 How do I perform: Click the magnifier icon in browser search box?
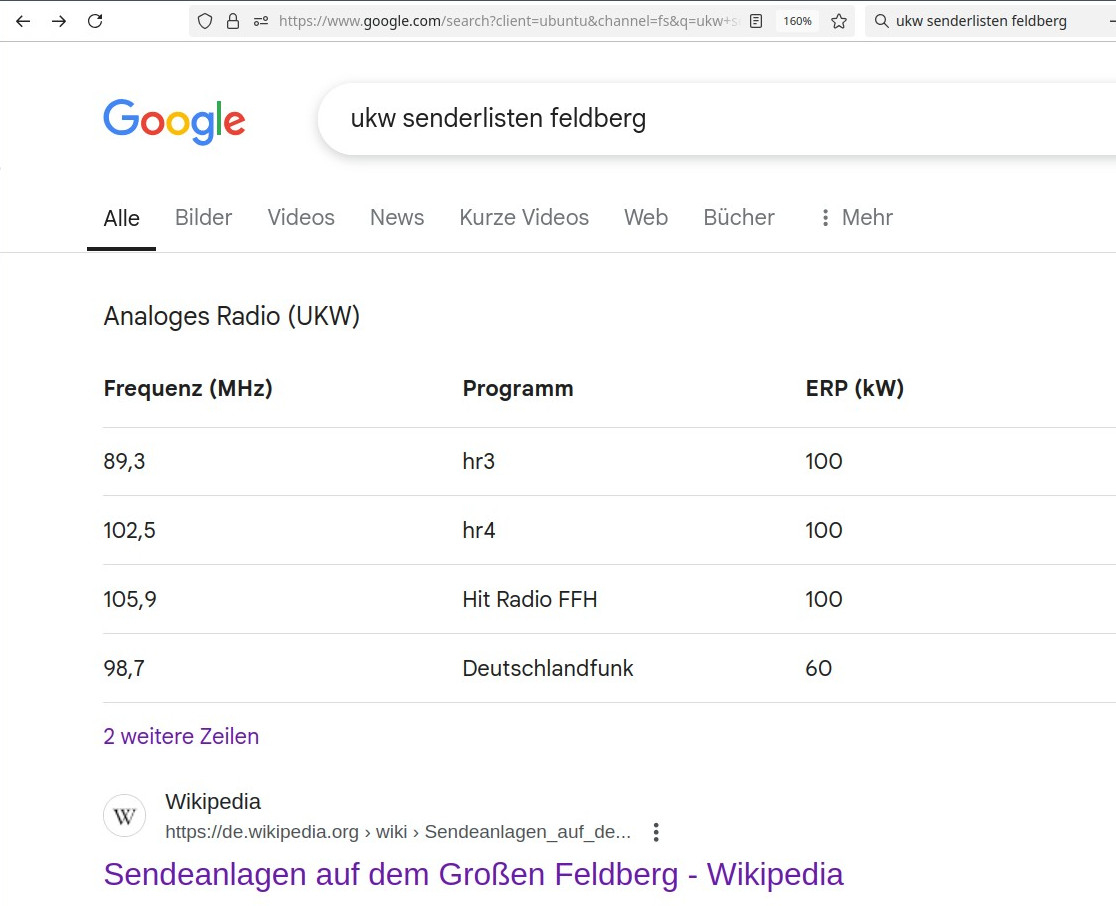coord(881,21)
